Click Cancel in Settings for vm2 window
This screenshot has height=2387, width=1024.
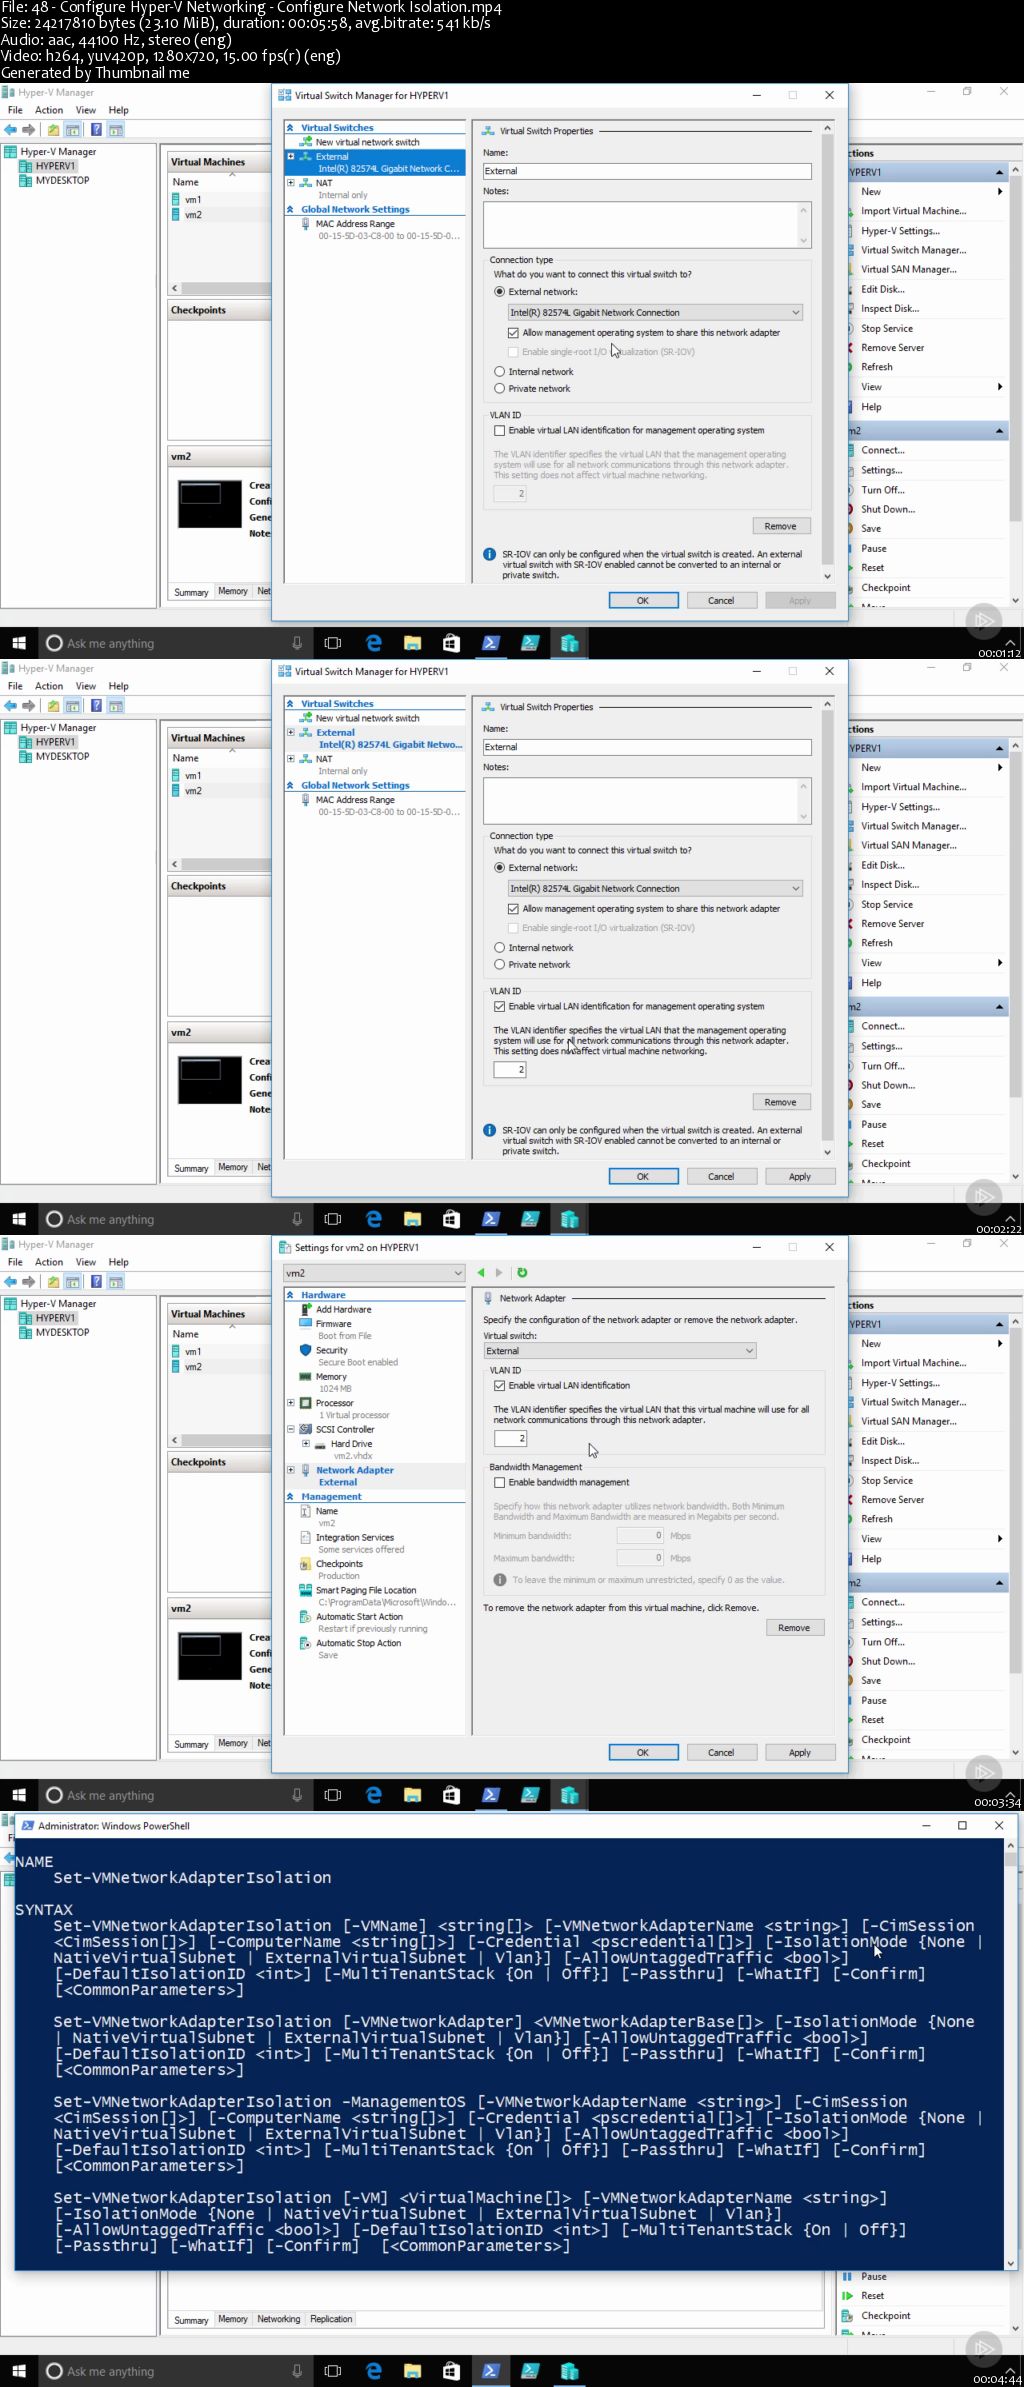coord(721,1753)
